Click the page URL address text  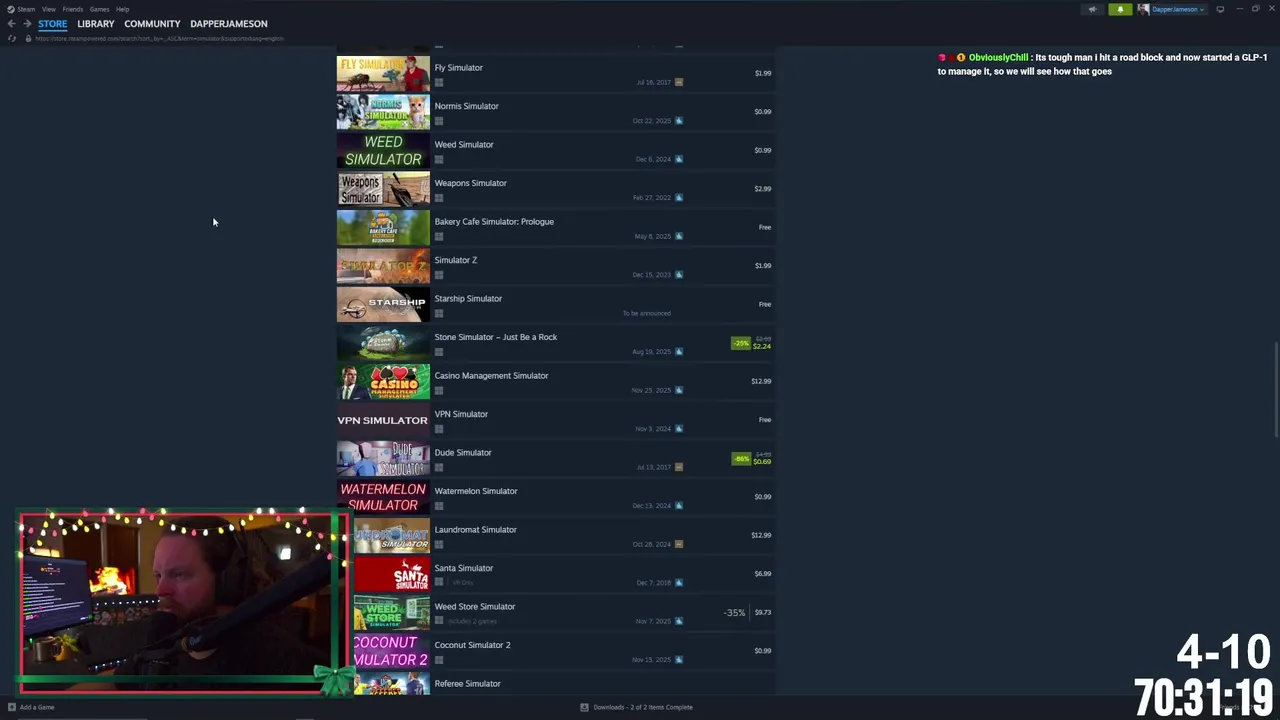pyautogui.click(x=159, y=38)
